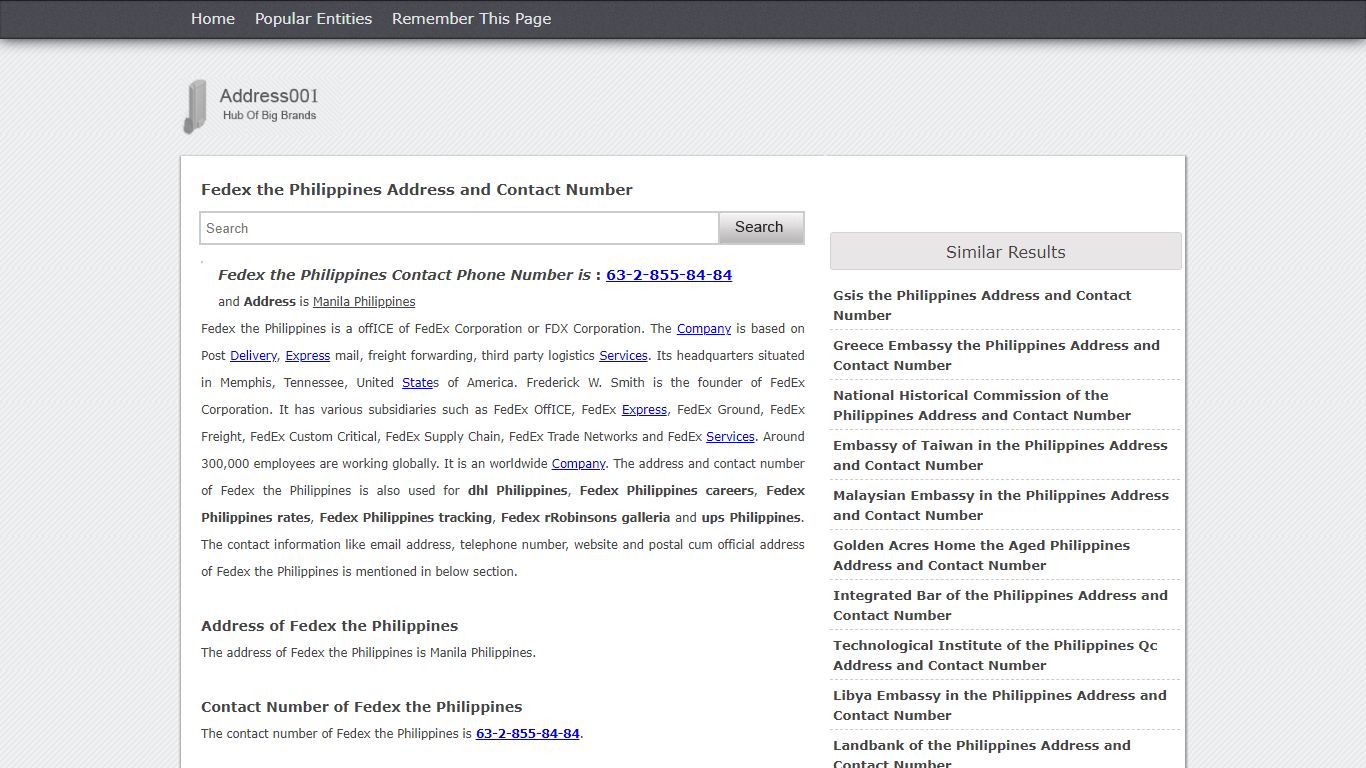Click the contact number link in bottom section

(528, 734)
